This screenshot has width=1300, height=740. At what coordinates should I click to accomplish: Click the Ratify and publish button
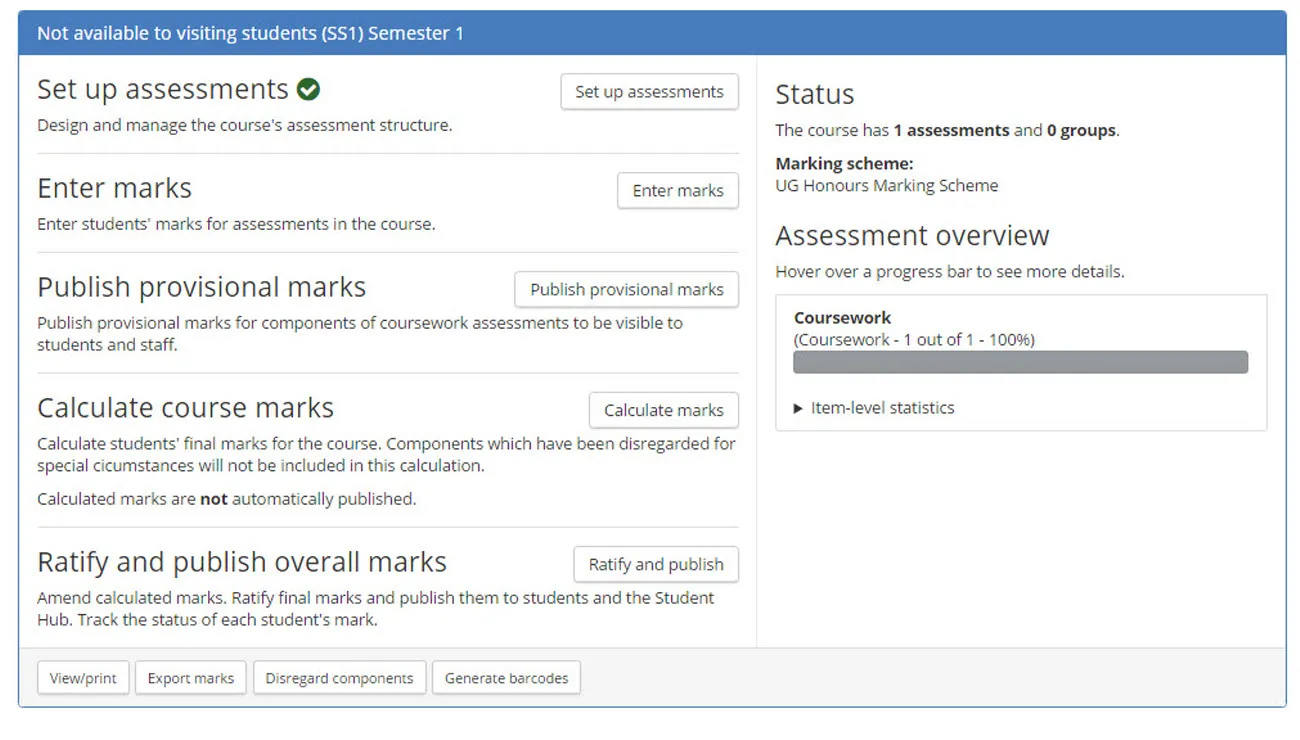[x=655, y=564]
